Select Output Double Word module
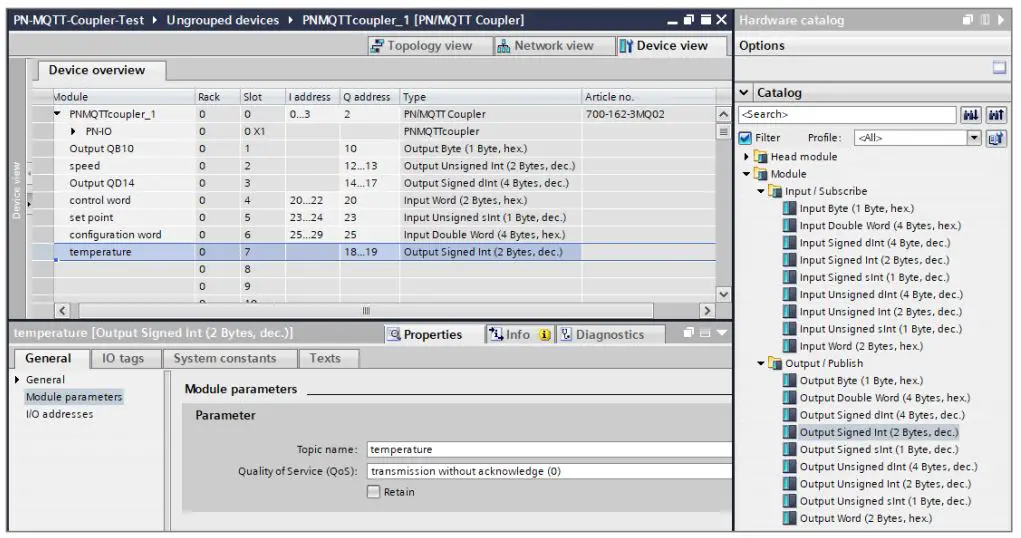The width and height of the screenshot is (1021, 538). [884, 398]
